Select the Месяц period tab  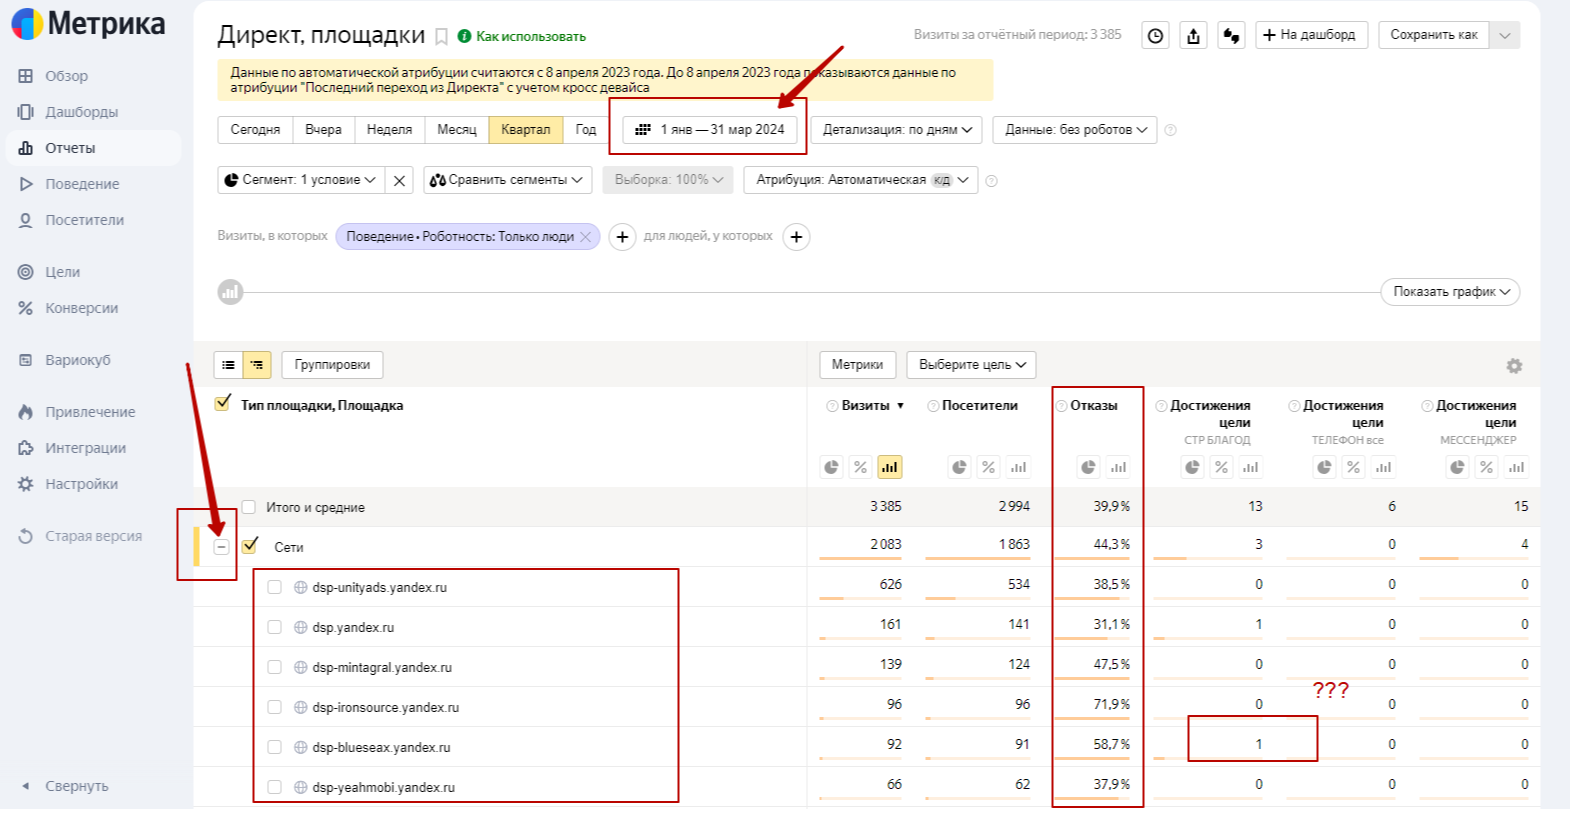coord(457,130)
